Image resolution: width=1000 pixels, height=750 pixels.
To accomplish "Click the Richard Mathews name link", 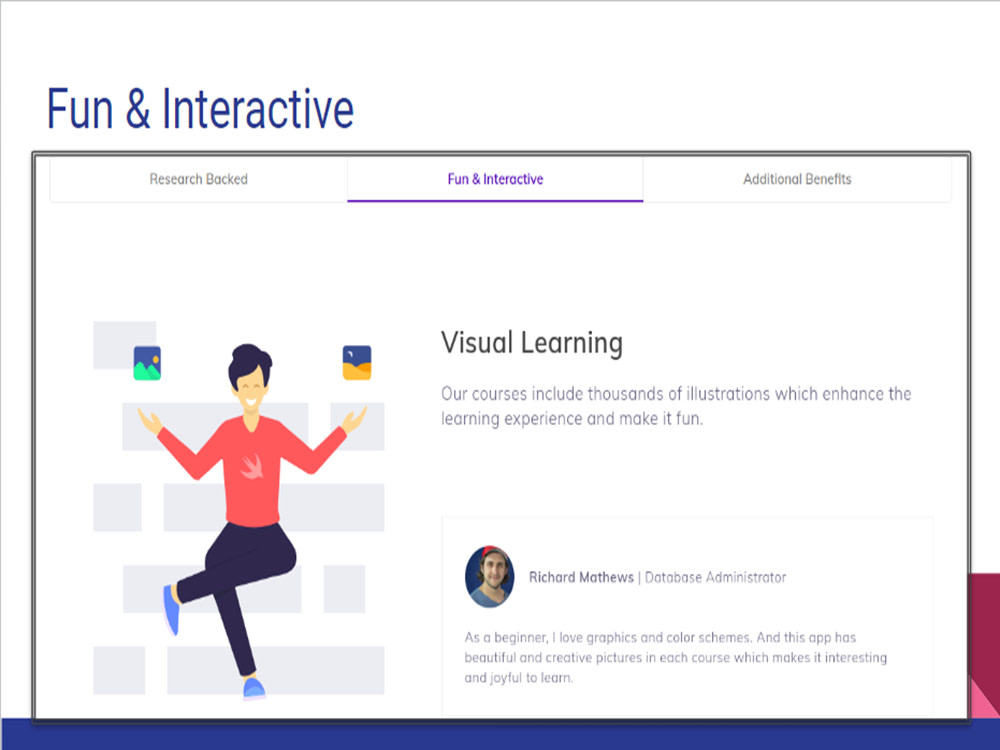I will tap(582, 577).
